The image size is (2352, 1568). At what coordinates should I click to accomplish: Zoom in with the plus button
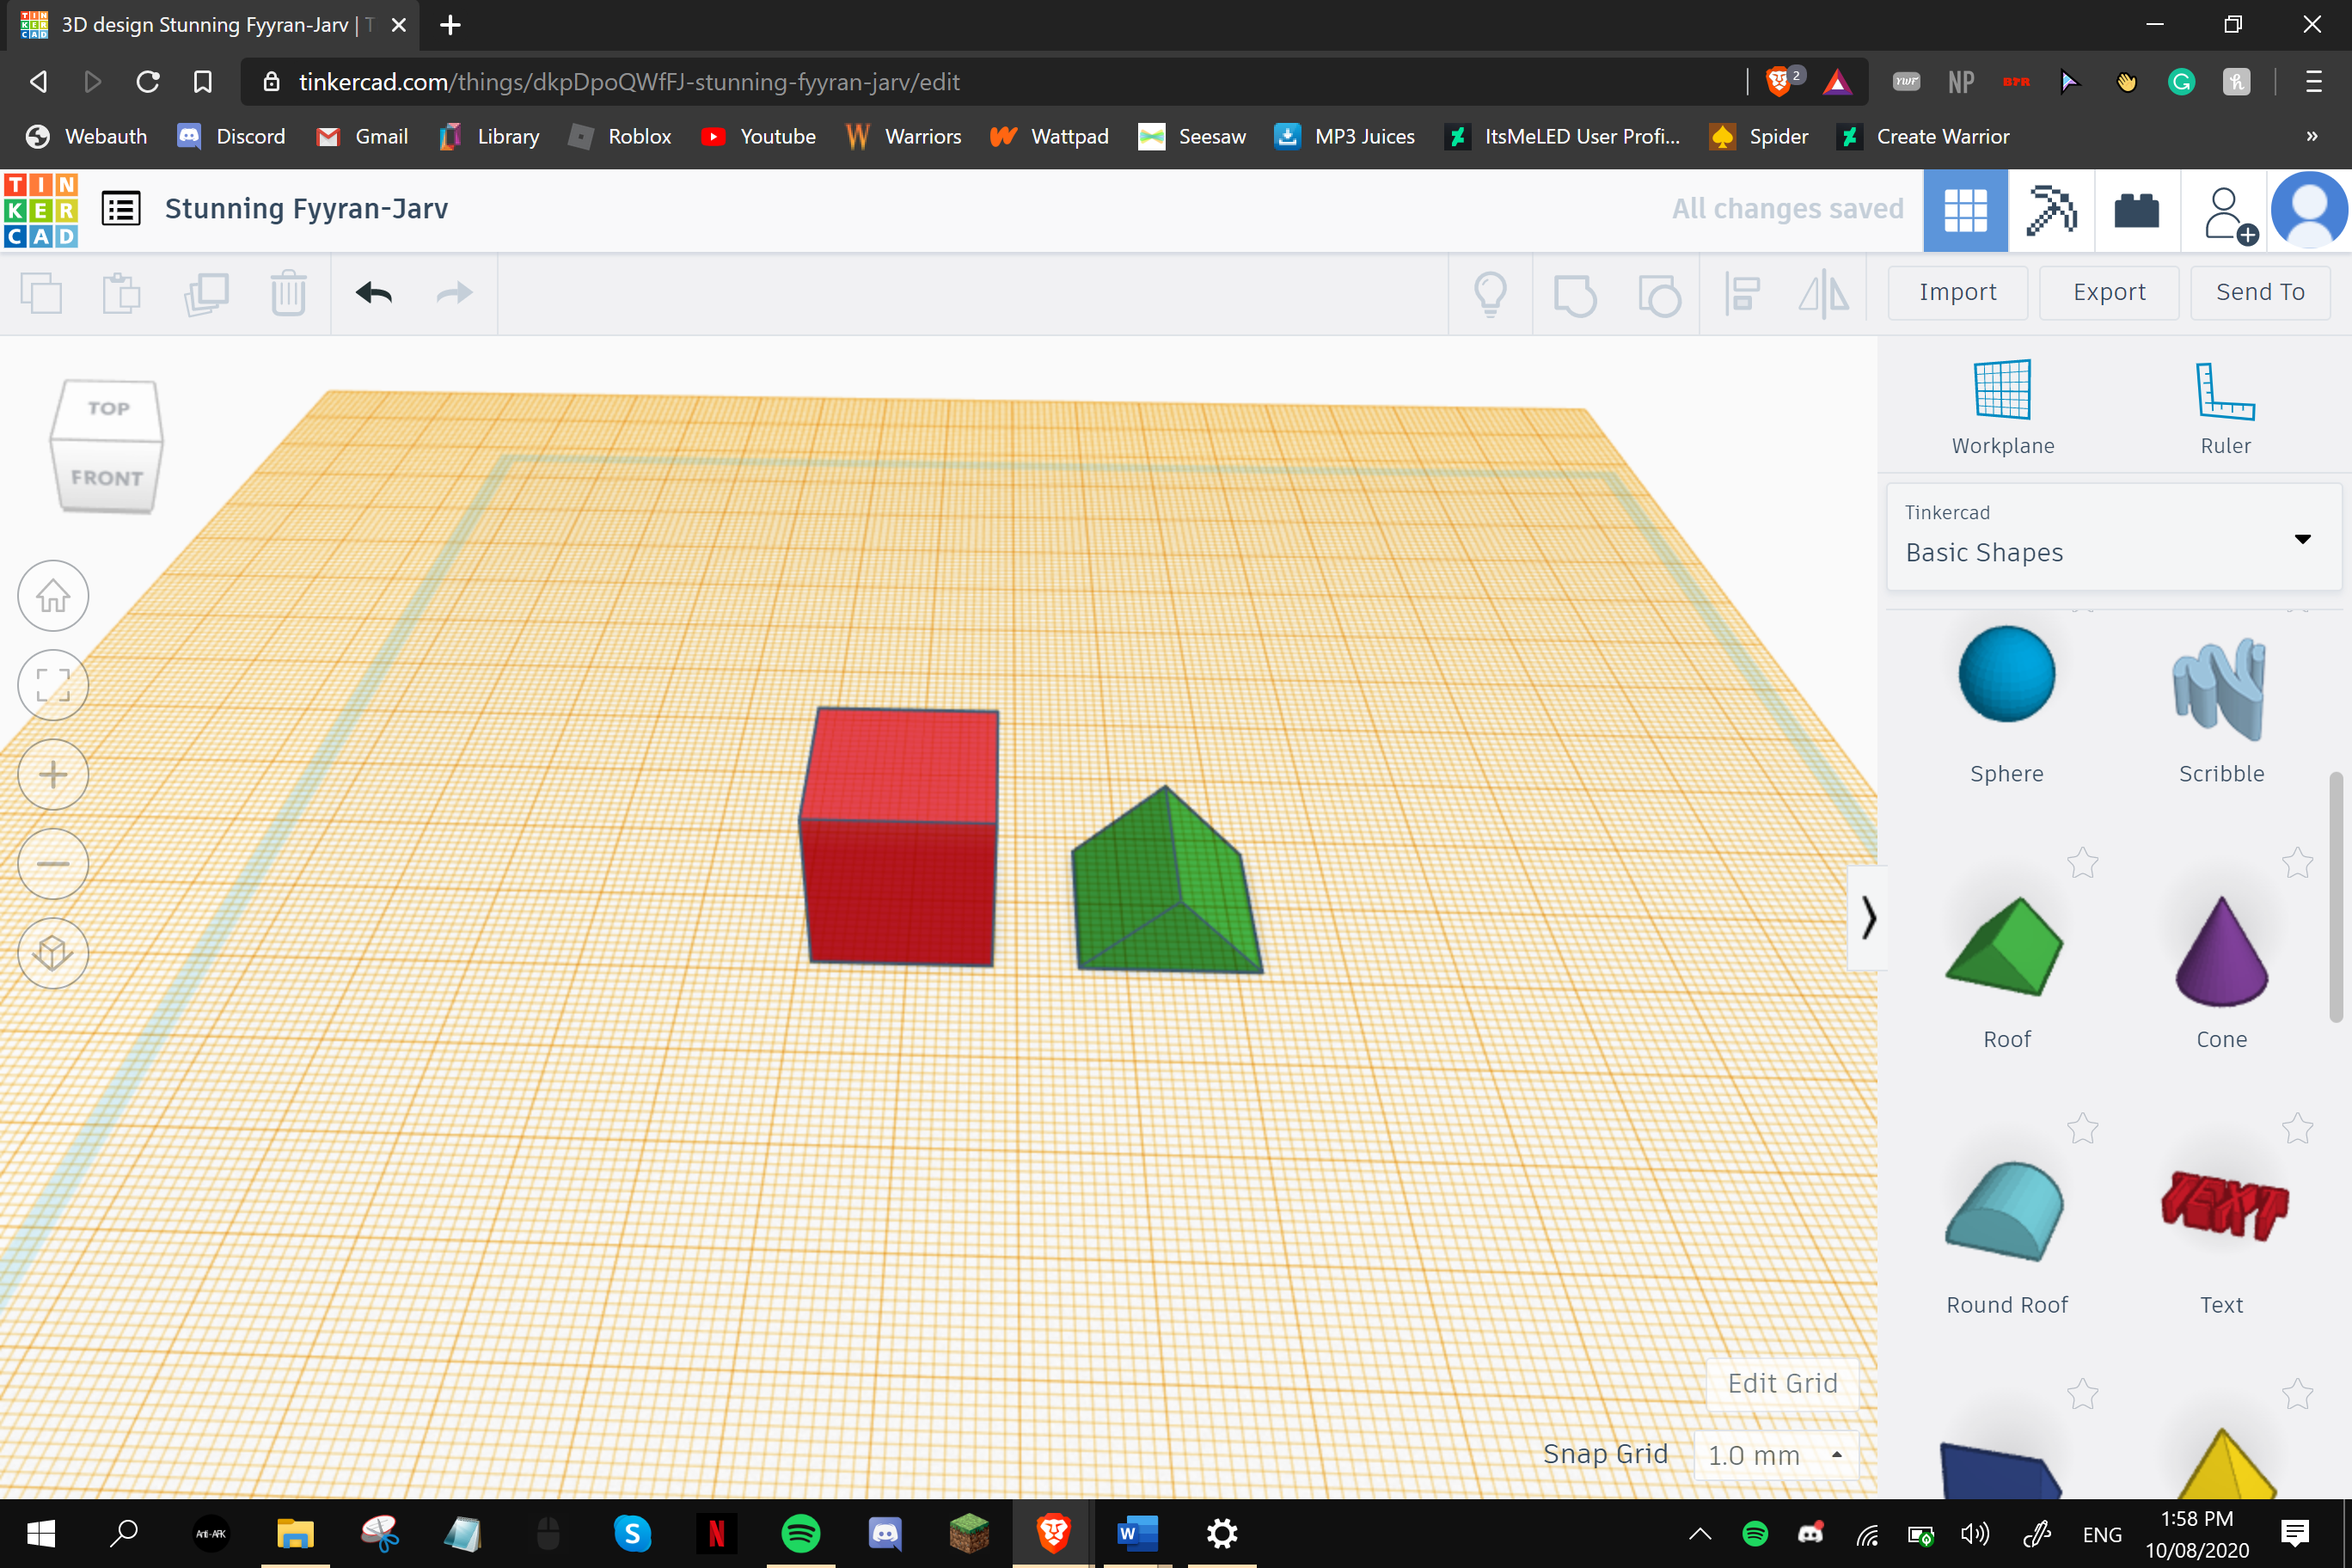[53, 775]
